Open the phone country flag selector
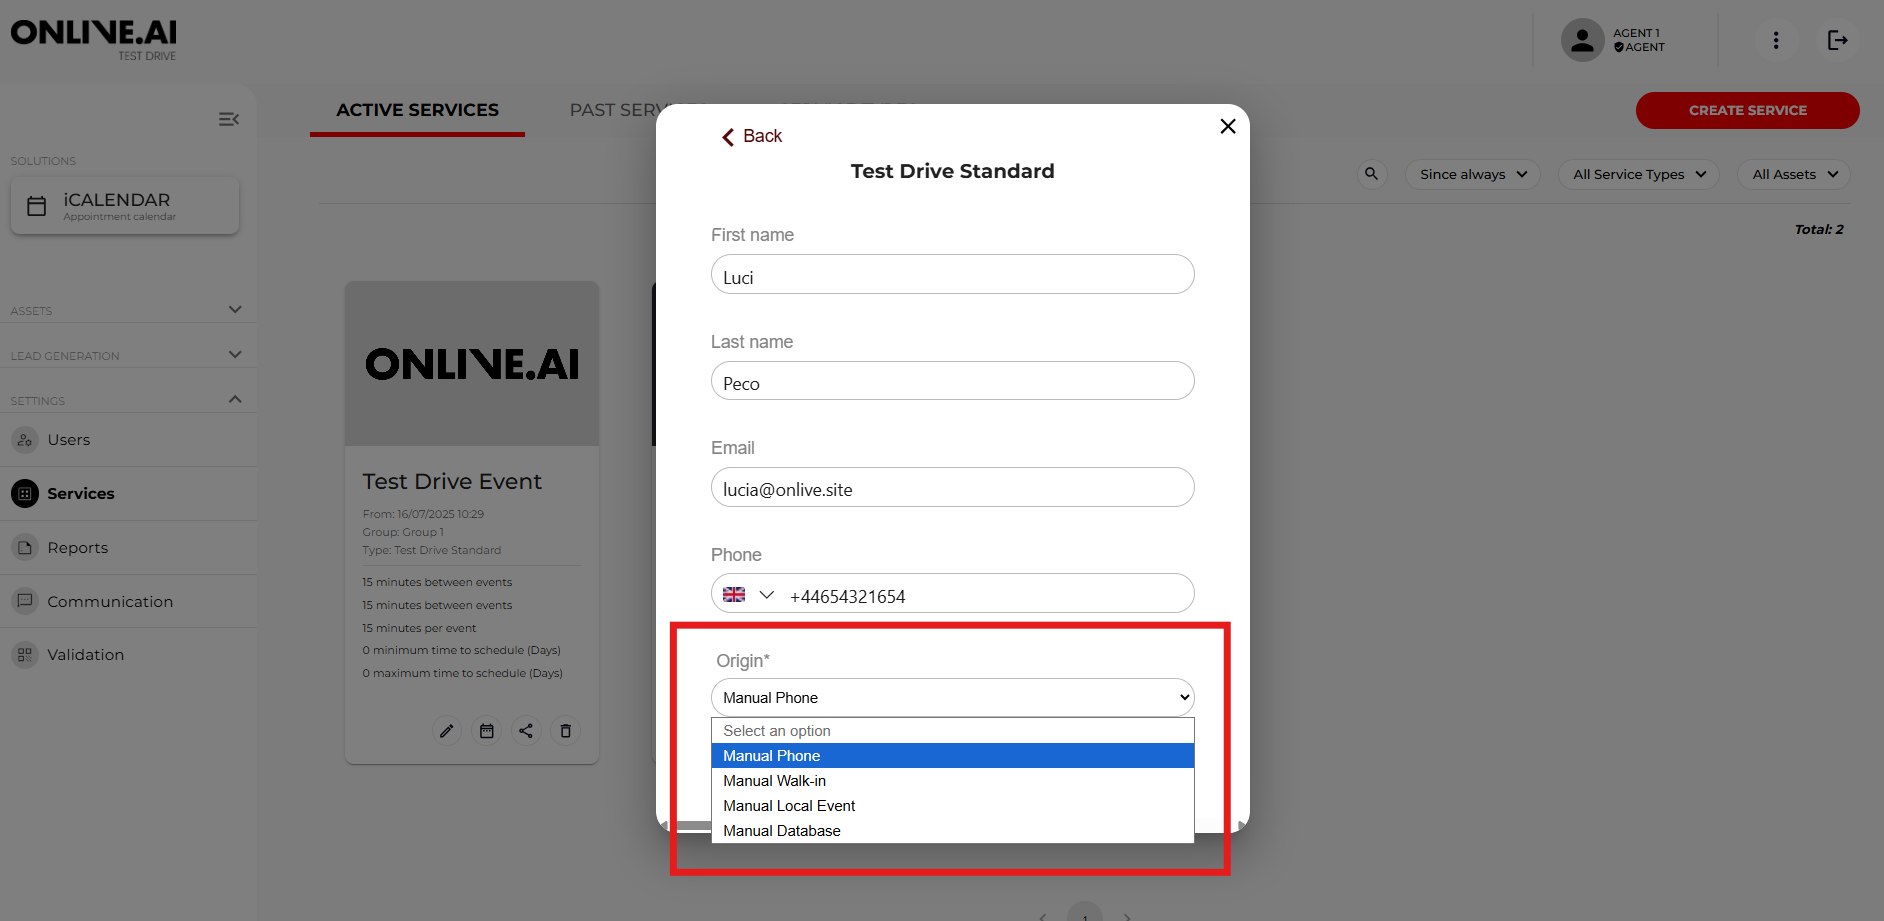 click(748, 595)
